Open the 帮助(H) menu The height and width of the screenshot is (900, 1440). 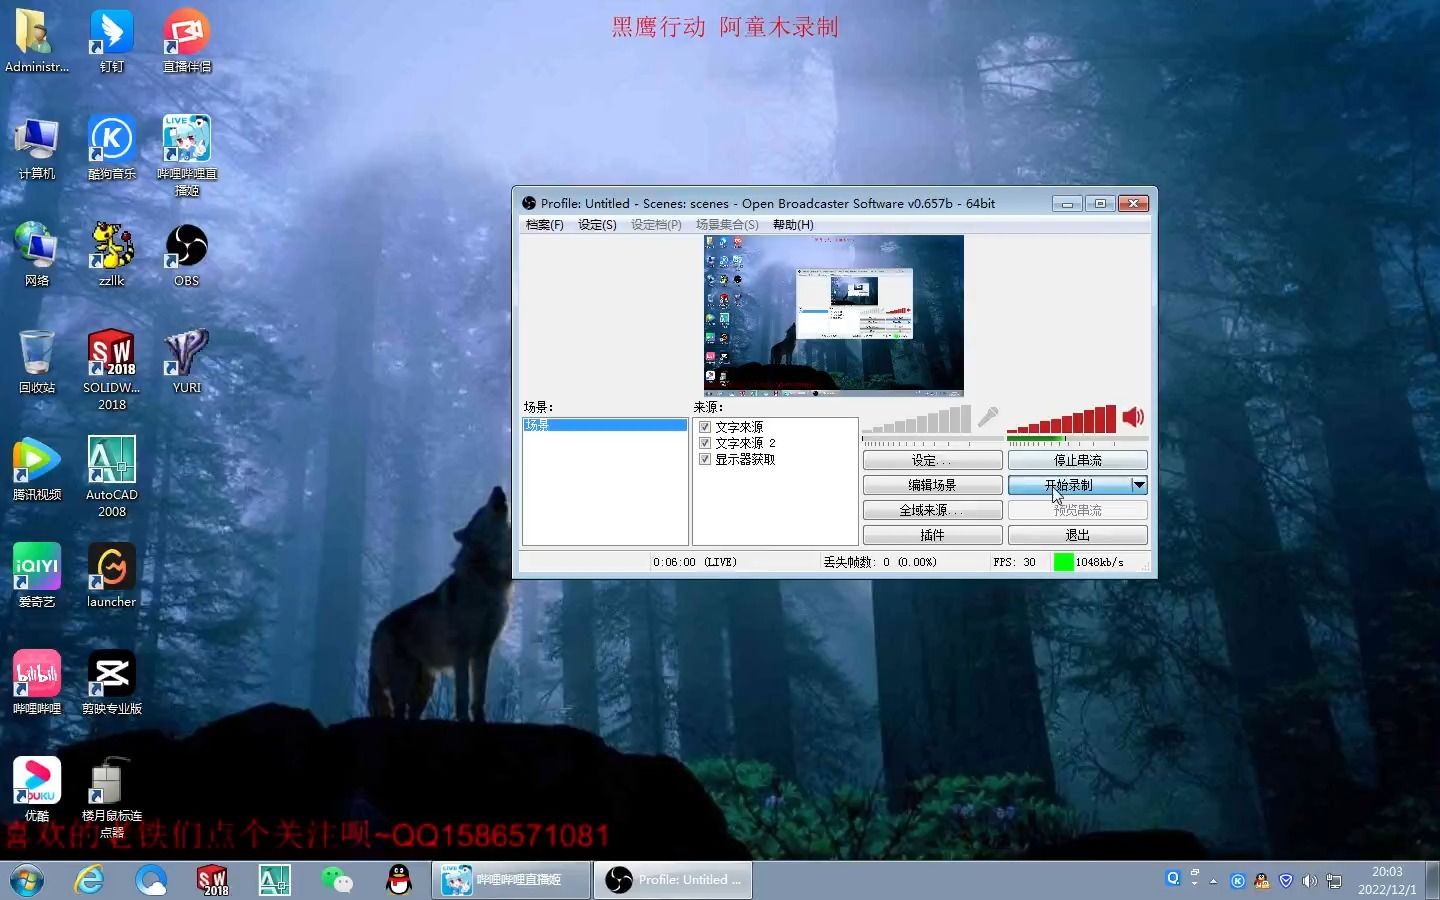[793, 225]
